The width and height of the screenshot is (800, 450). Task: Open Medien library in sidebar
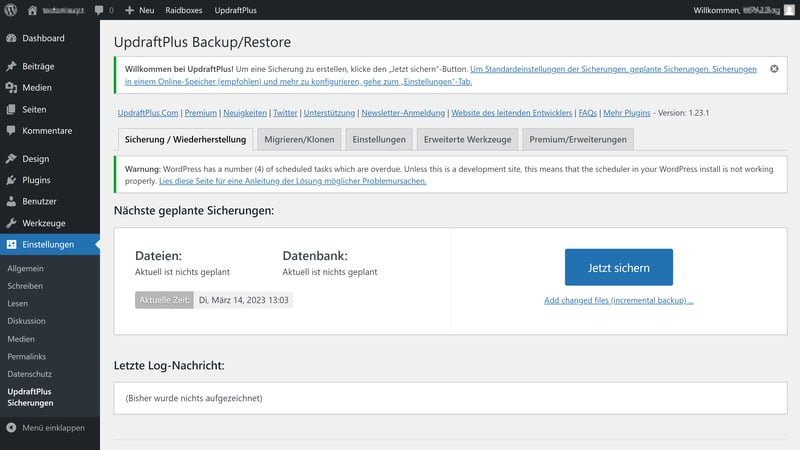coord(37,87)
